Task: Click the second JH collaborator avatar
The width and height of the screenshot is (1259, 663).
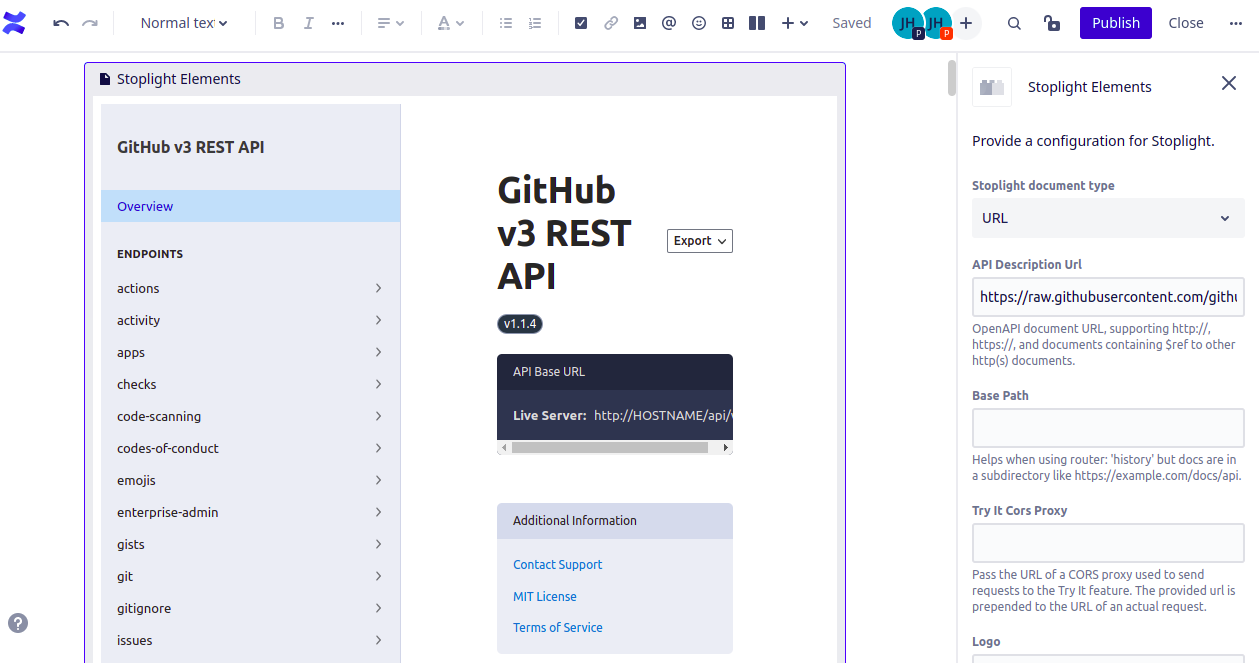Action: pyautogui.click(x=937, y=23)
